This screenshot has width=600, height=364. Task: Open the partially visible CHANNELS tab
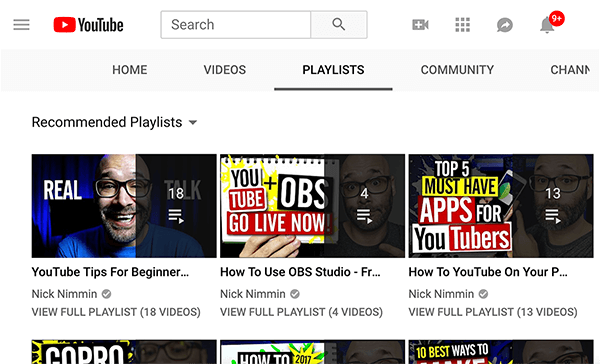[x=570, y=70]
